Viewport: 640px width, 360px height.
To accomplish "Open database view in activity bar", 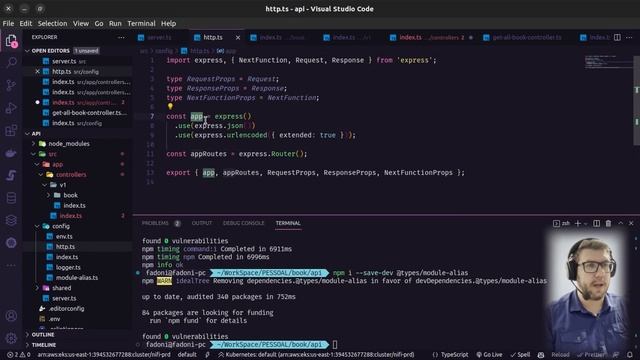I will point(11,198).
